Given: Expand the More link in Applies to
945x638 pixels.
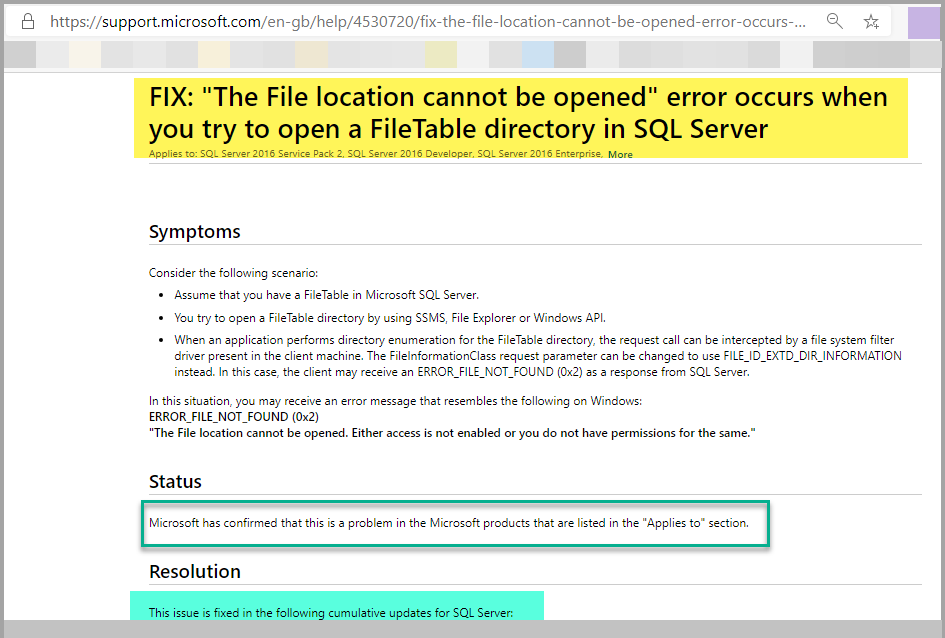Looking at the screenshot, I should (x=620, y=154).
